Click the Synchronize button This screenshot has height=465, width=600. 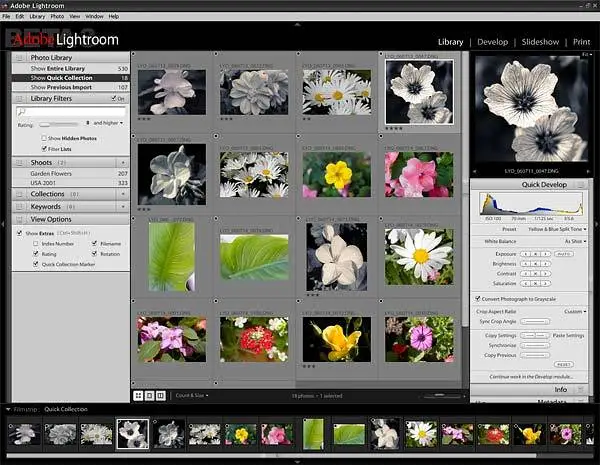point(535,345)
